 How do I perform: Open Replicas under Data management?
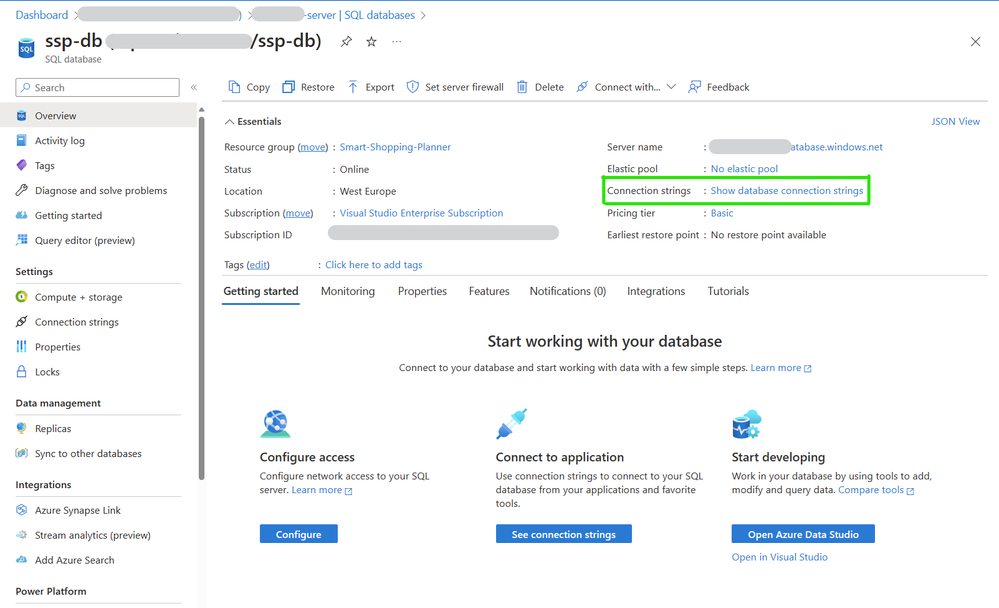click(53, 428)
